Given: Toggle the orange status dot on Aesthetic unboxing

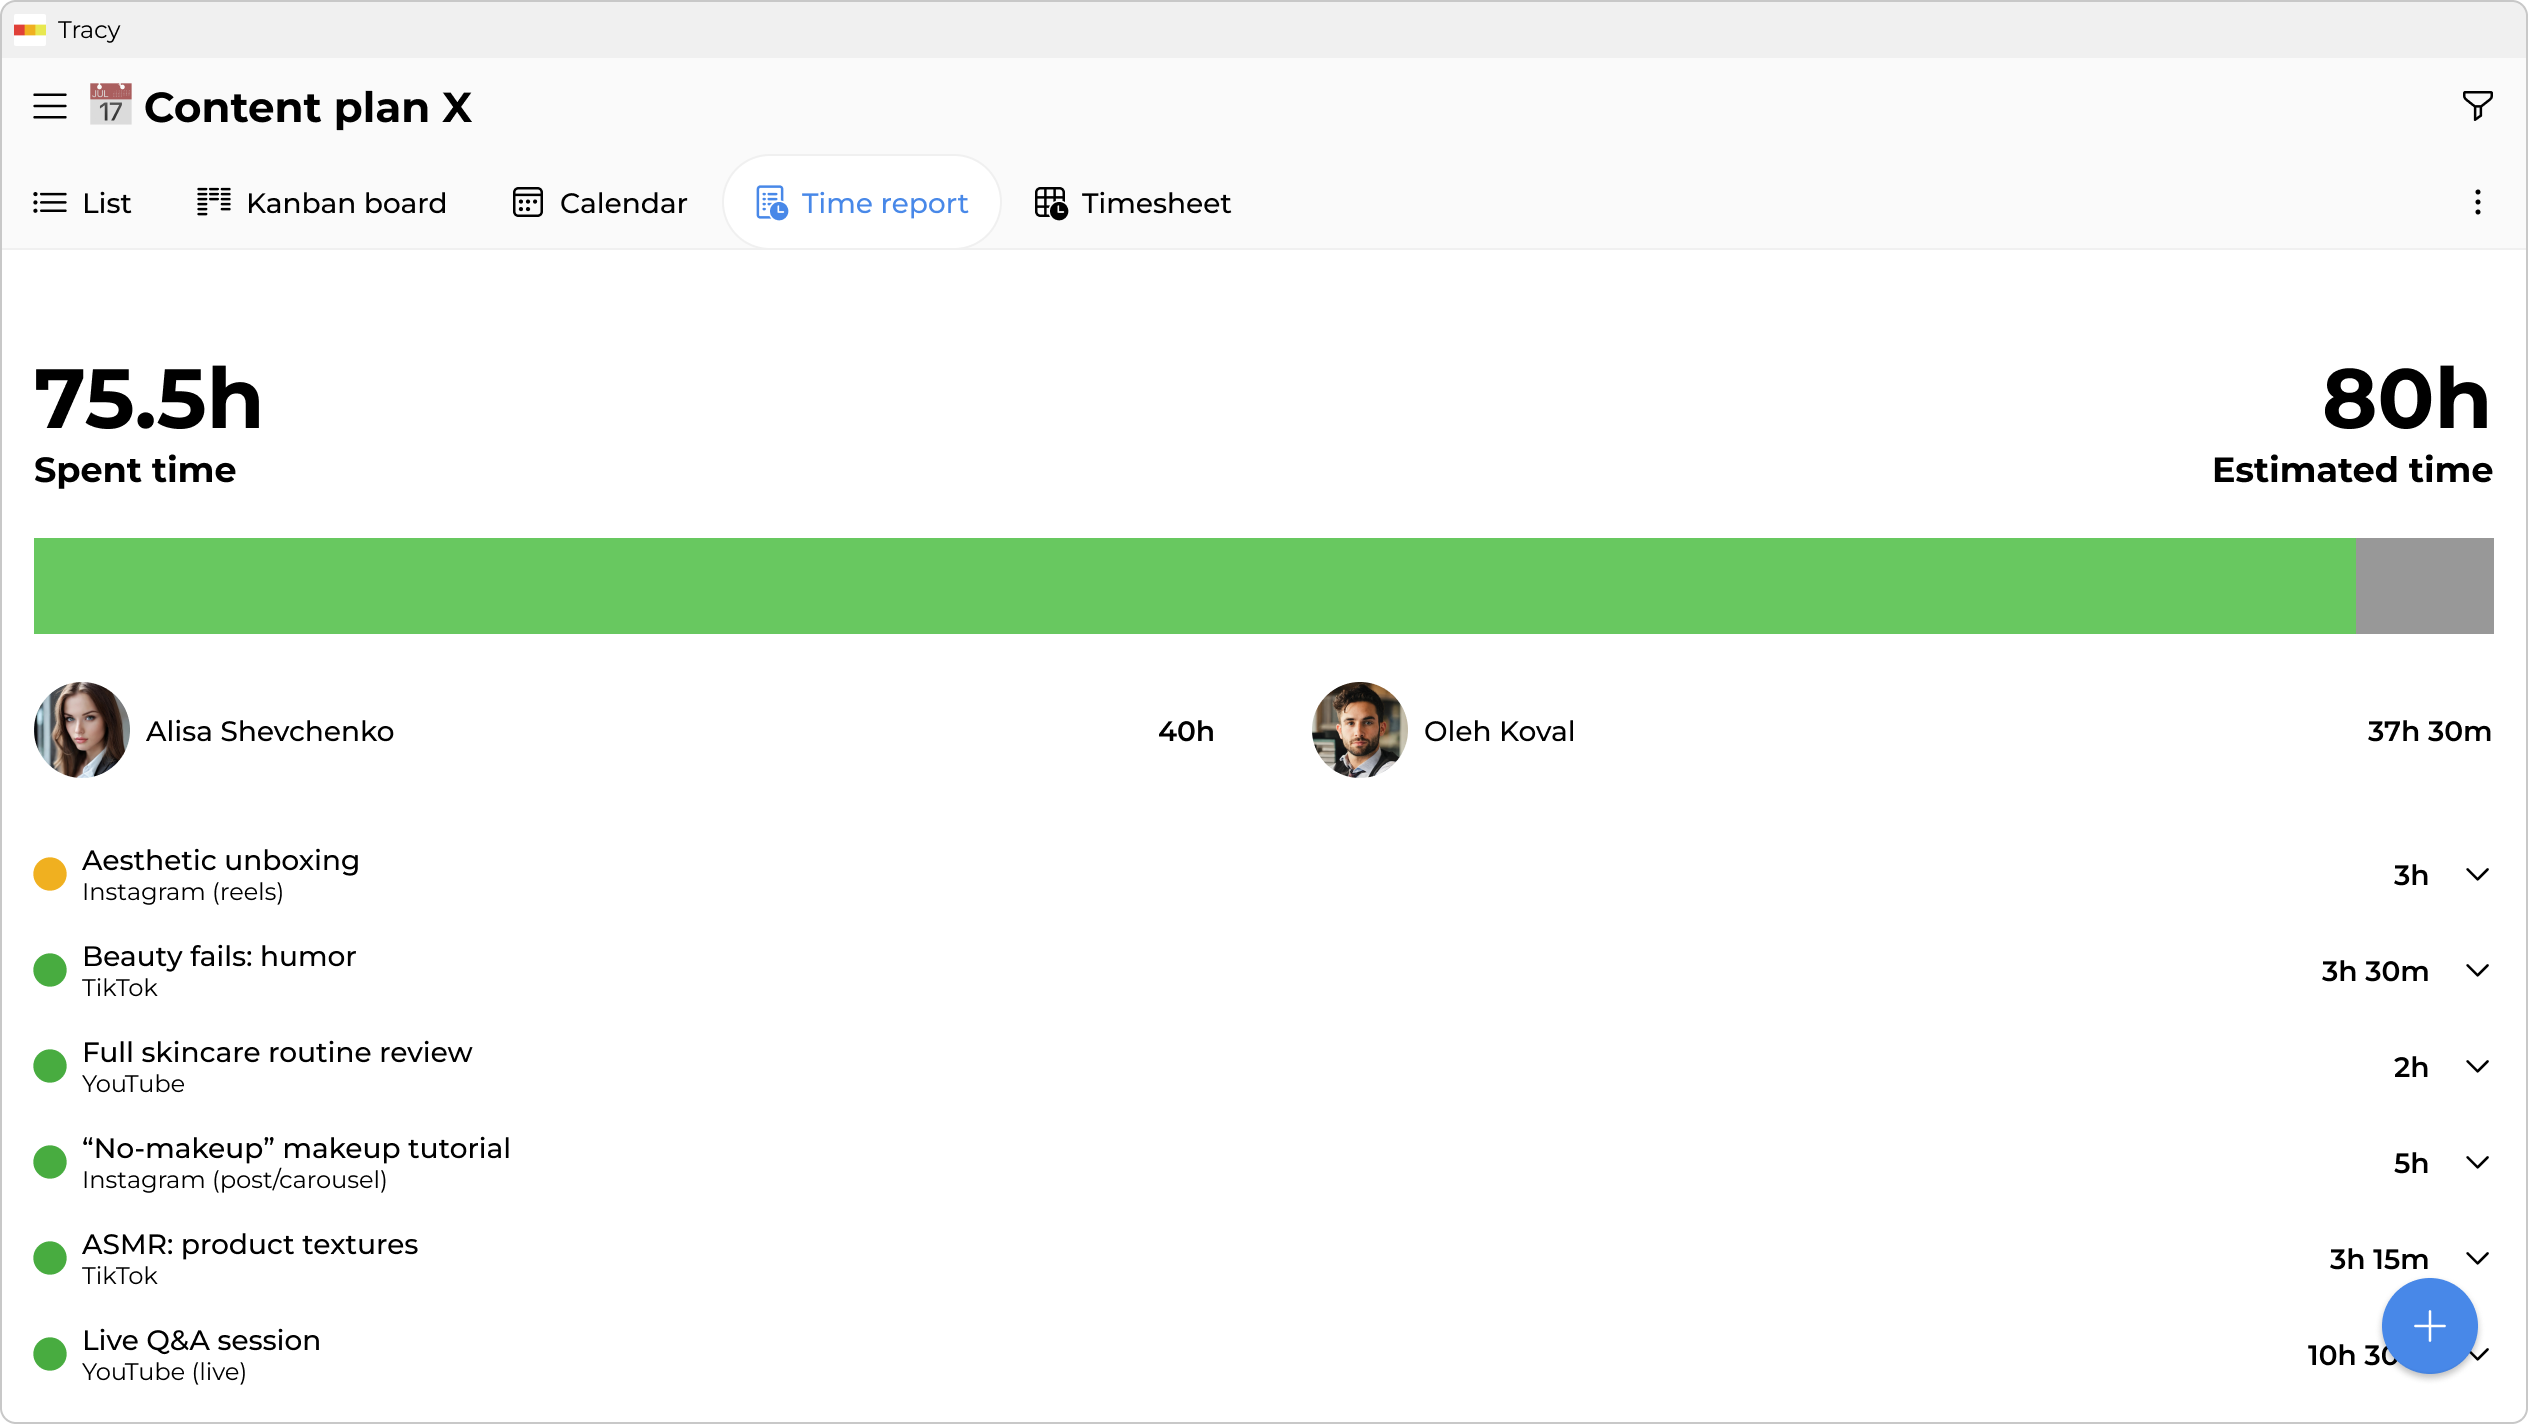Looking at the screenshot, I should pos(49,873).
